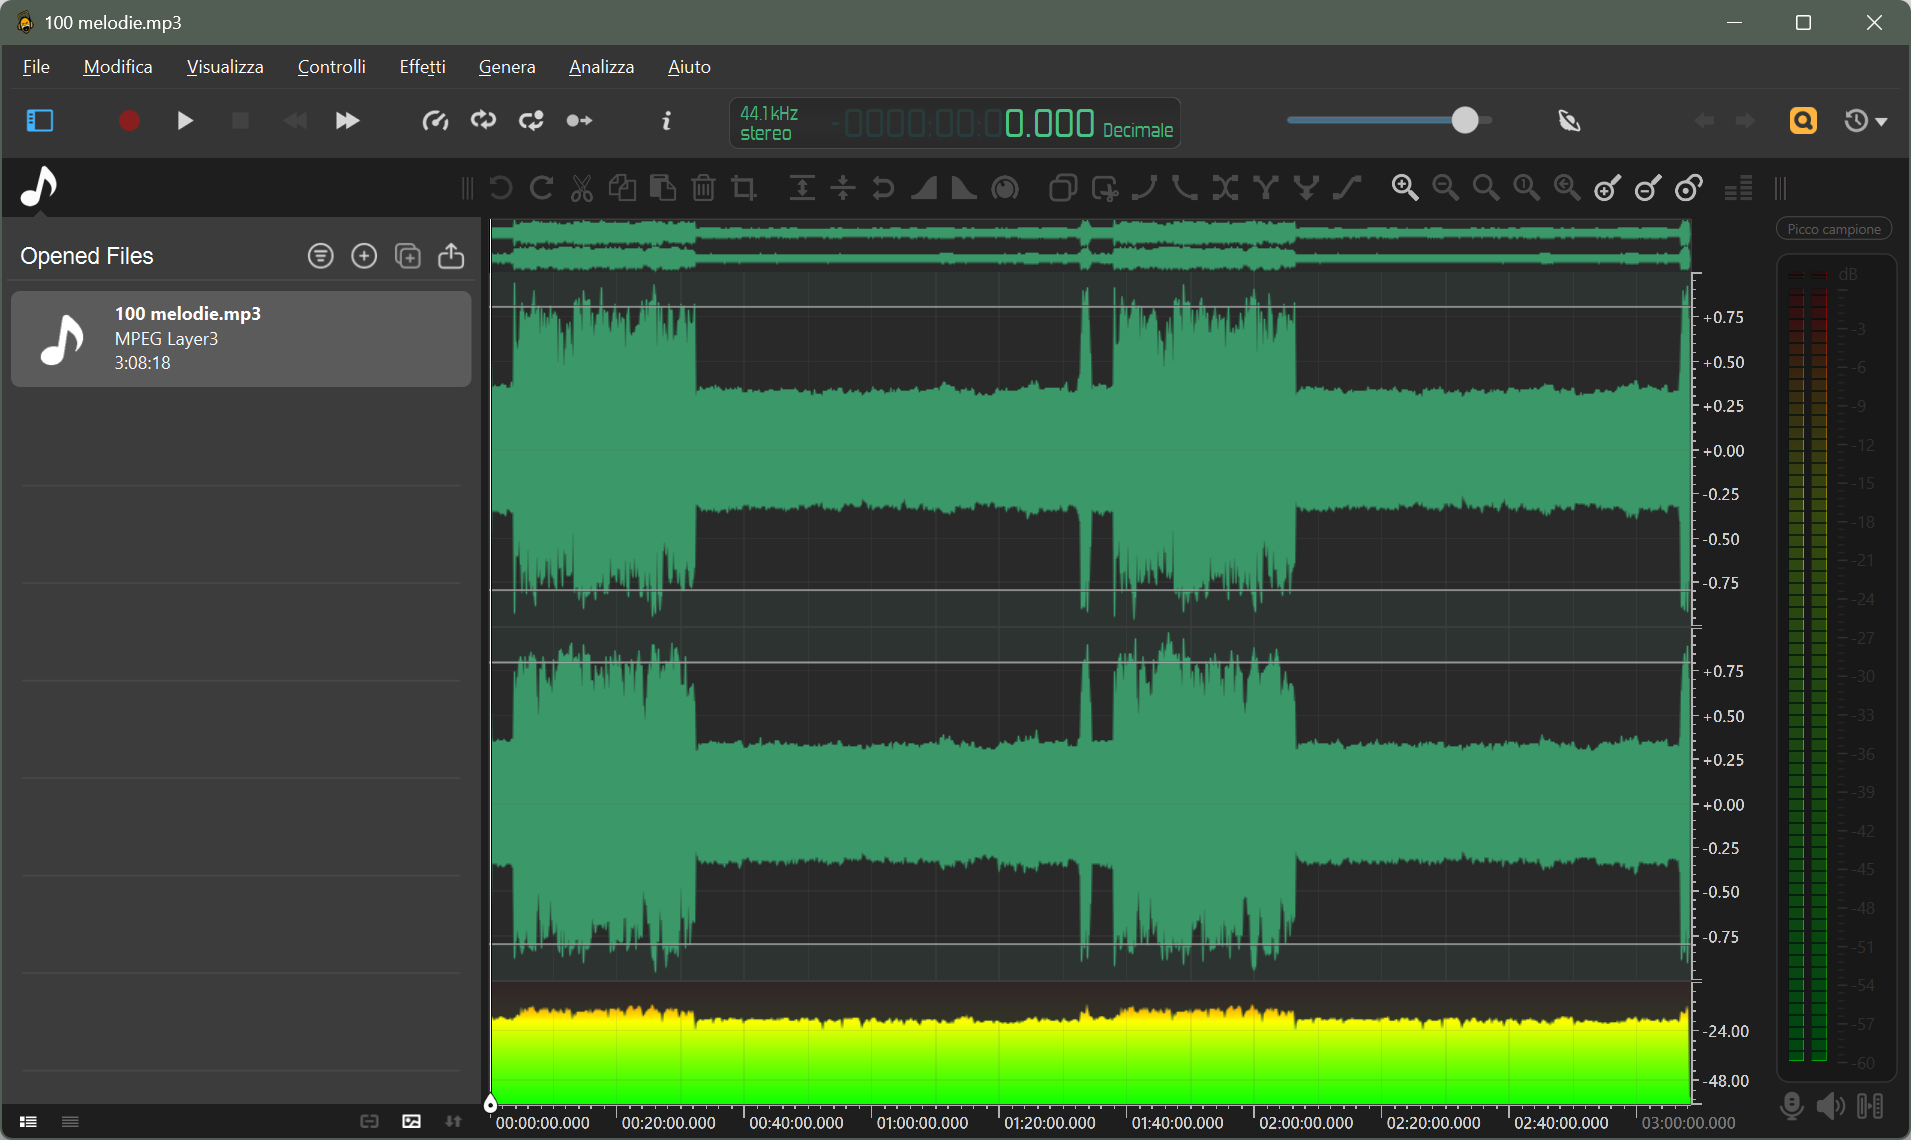This screenshot has height=1140, width=1911.
Task: Switch file list to compact lines view
Action: click(70, 1122)
